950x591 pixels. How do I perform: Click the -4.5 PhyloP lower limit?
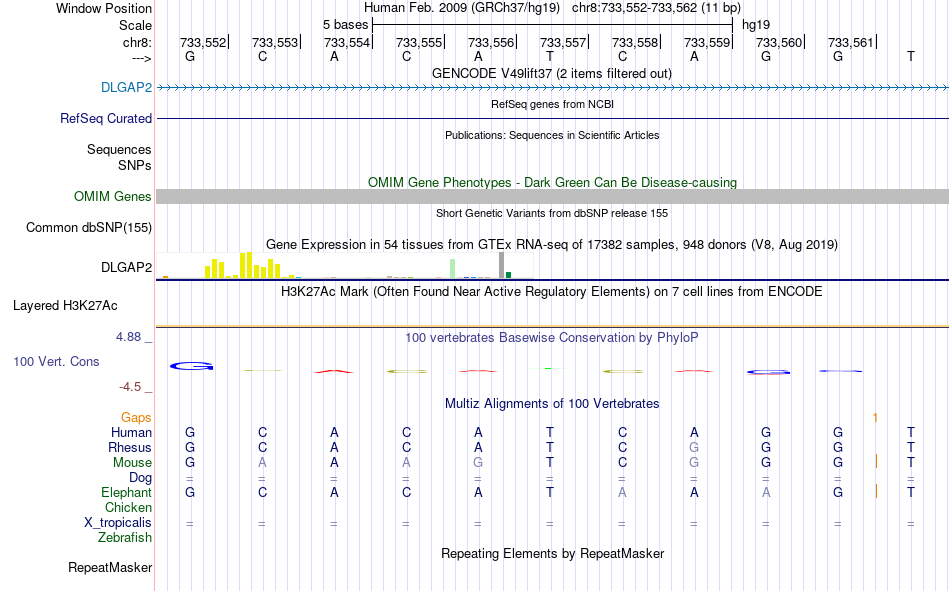[130, 387]
